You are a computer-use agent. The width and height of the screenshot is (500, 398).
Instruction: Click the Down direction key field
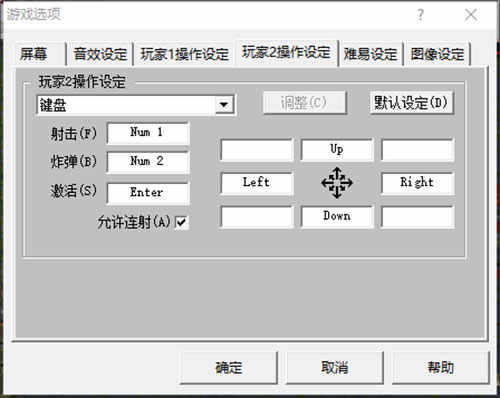pos(337,217)
